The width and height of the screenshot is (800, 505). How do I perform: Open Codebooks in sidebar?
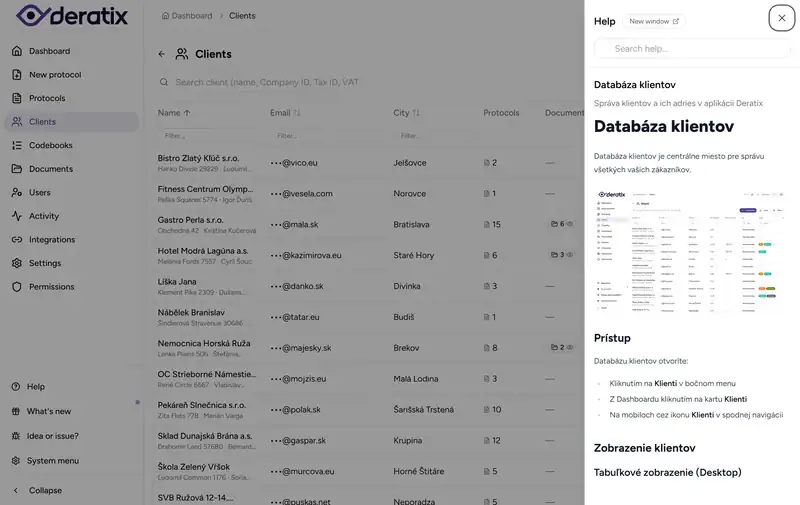(51, 145)
